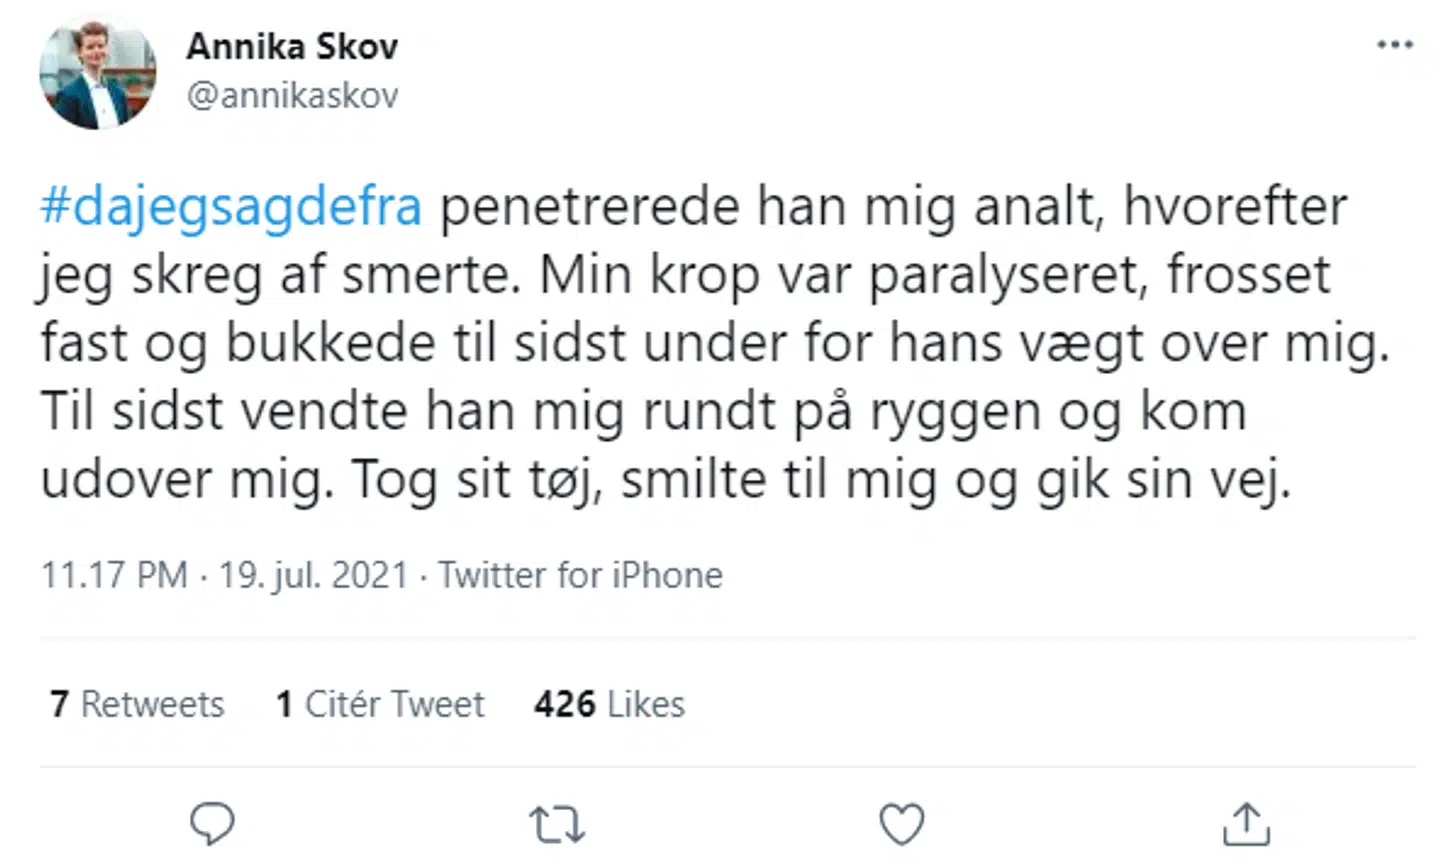Select the 19. jul. 2021 date
This screenshot has width=1440, height=865.
tap(313, 575)
